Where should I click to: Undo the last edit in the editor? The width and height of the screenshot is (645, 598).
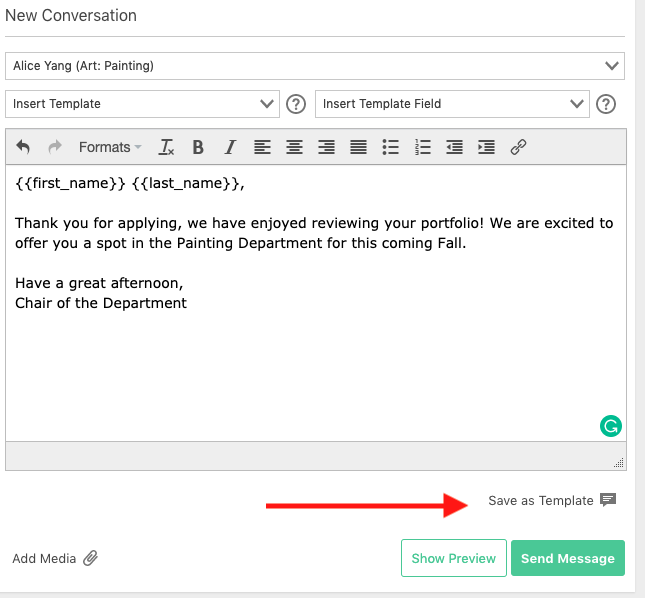coord(23,147)
